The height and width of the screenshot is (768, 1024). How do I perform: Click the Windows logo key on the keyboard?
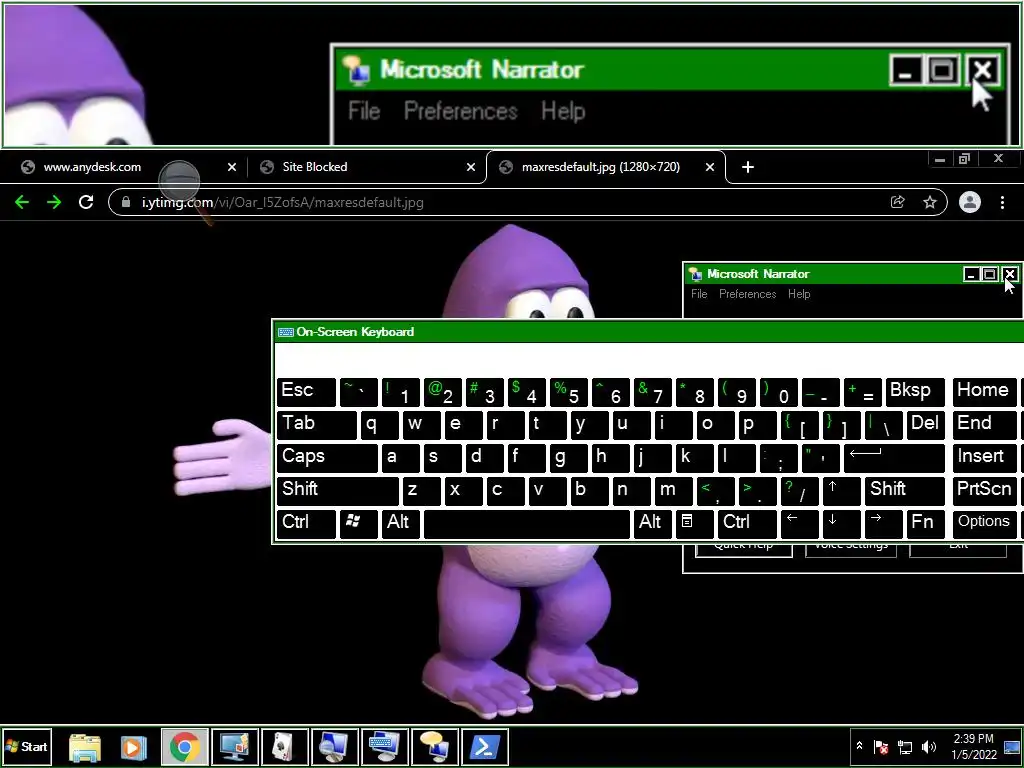[359, 524]
